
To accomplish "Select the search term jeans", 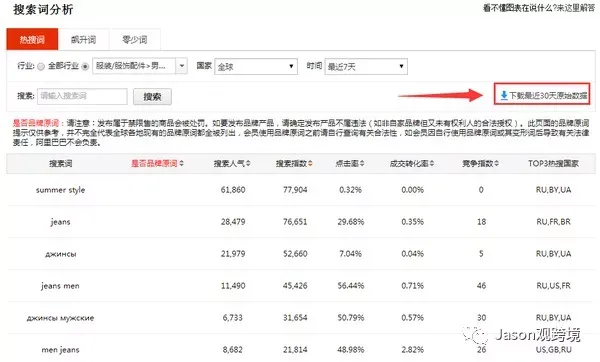I will [x=60, y=222].
